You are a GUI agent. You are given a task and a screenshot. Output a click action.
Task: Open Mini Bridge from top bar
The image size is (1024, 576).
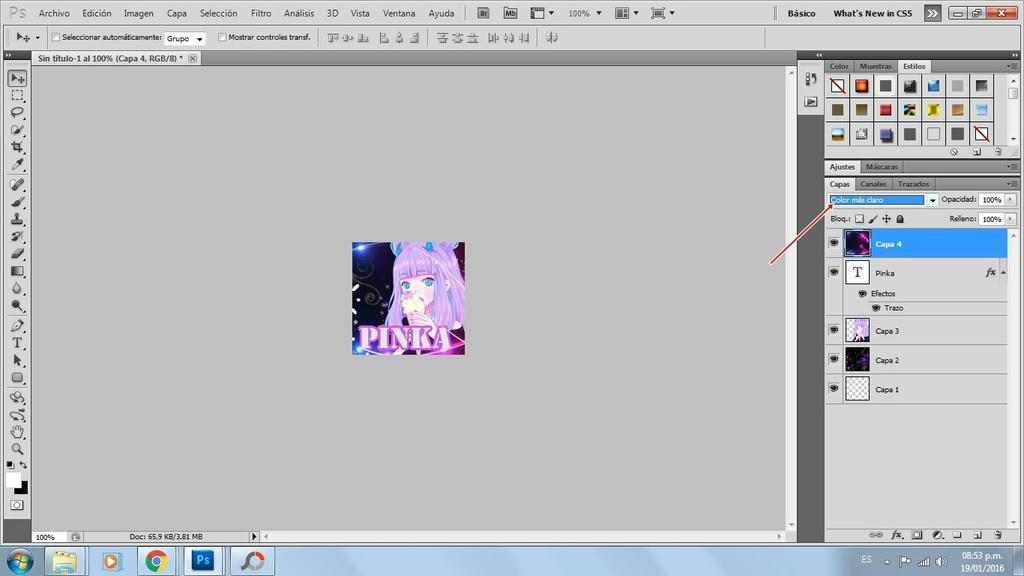point(510,13)
